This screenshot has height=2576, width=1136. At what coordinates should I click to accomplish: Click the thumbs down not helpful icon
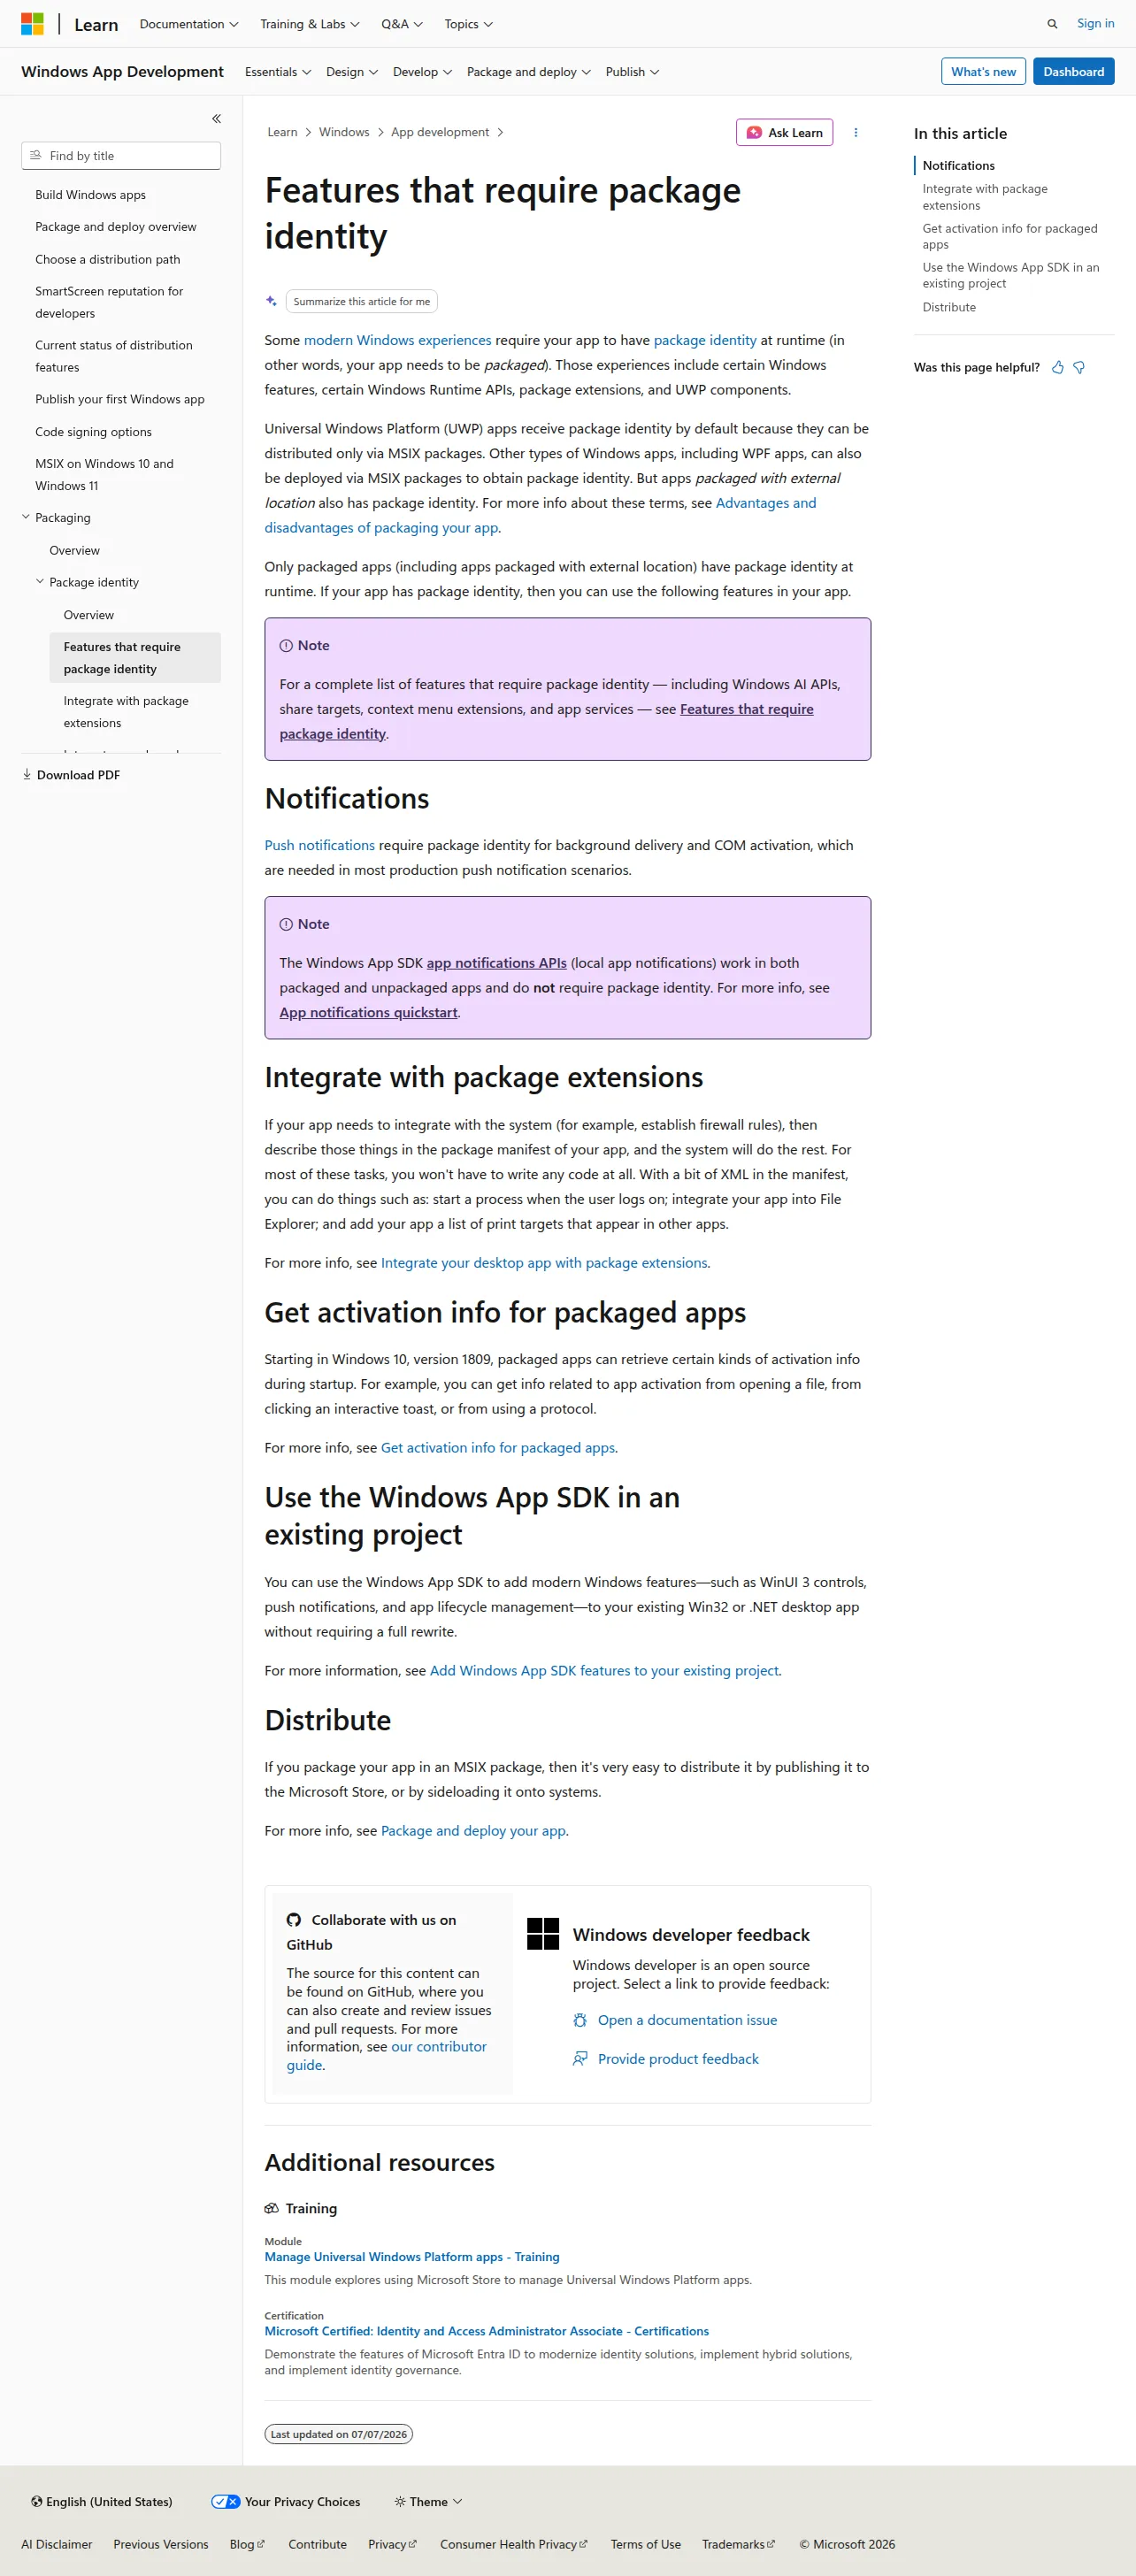coord(1079,368)
